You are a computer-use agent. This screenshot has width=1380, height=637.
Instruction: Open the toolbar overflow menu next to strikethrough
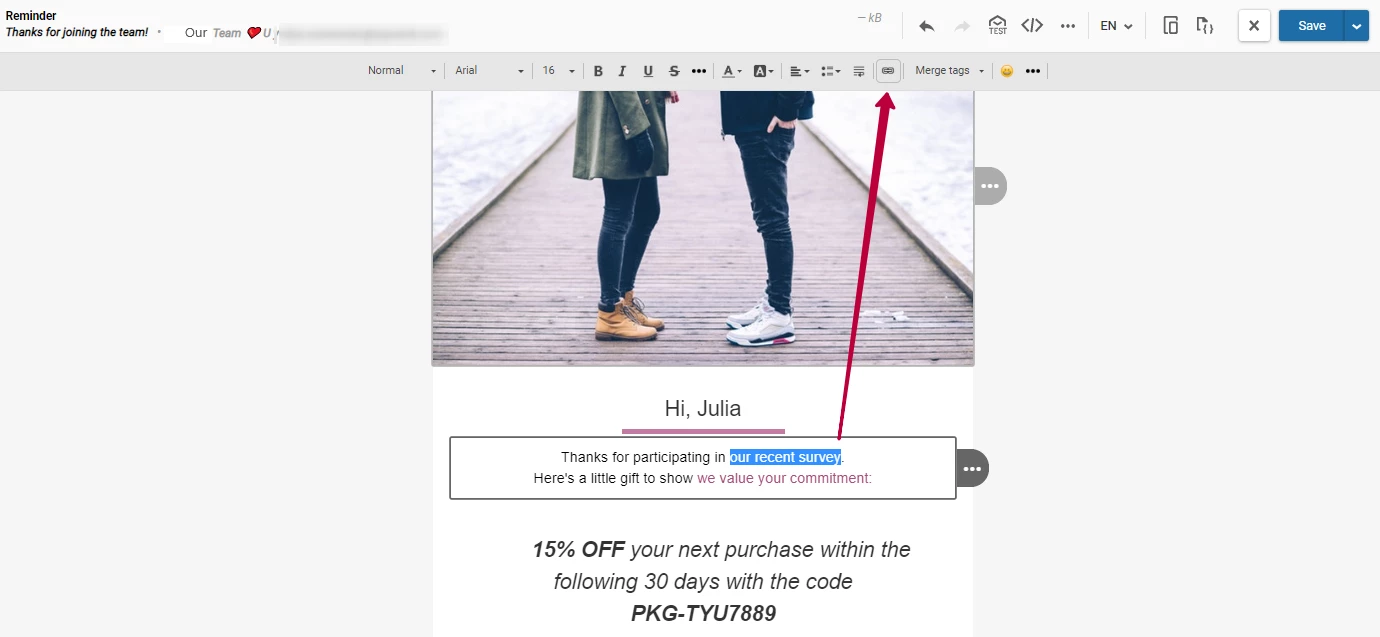pos(699,70)
